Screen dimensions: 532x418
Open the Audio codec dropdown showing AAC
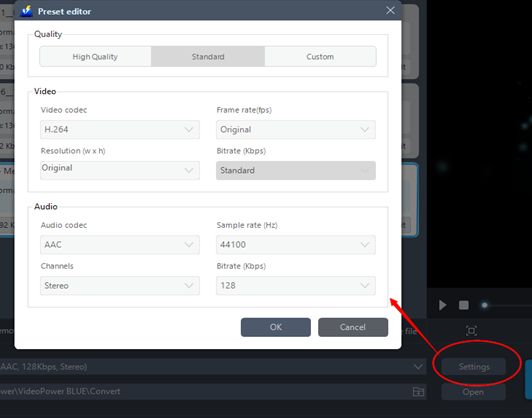(x=120, y=245)
